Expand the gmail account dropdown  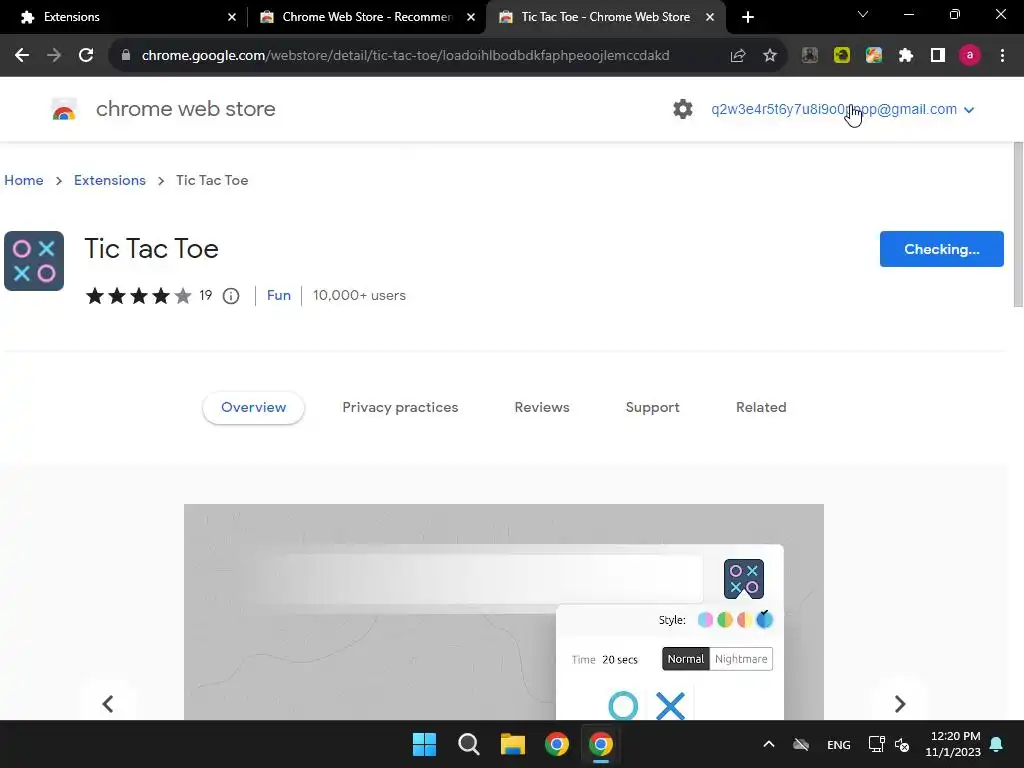[x=969, y=110]
